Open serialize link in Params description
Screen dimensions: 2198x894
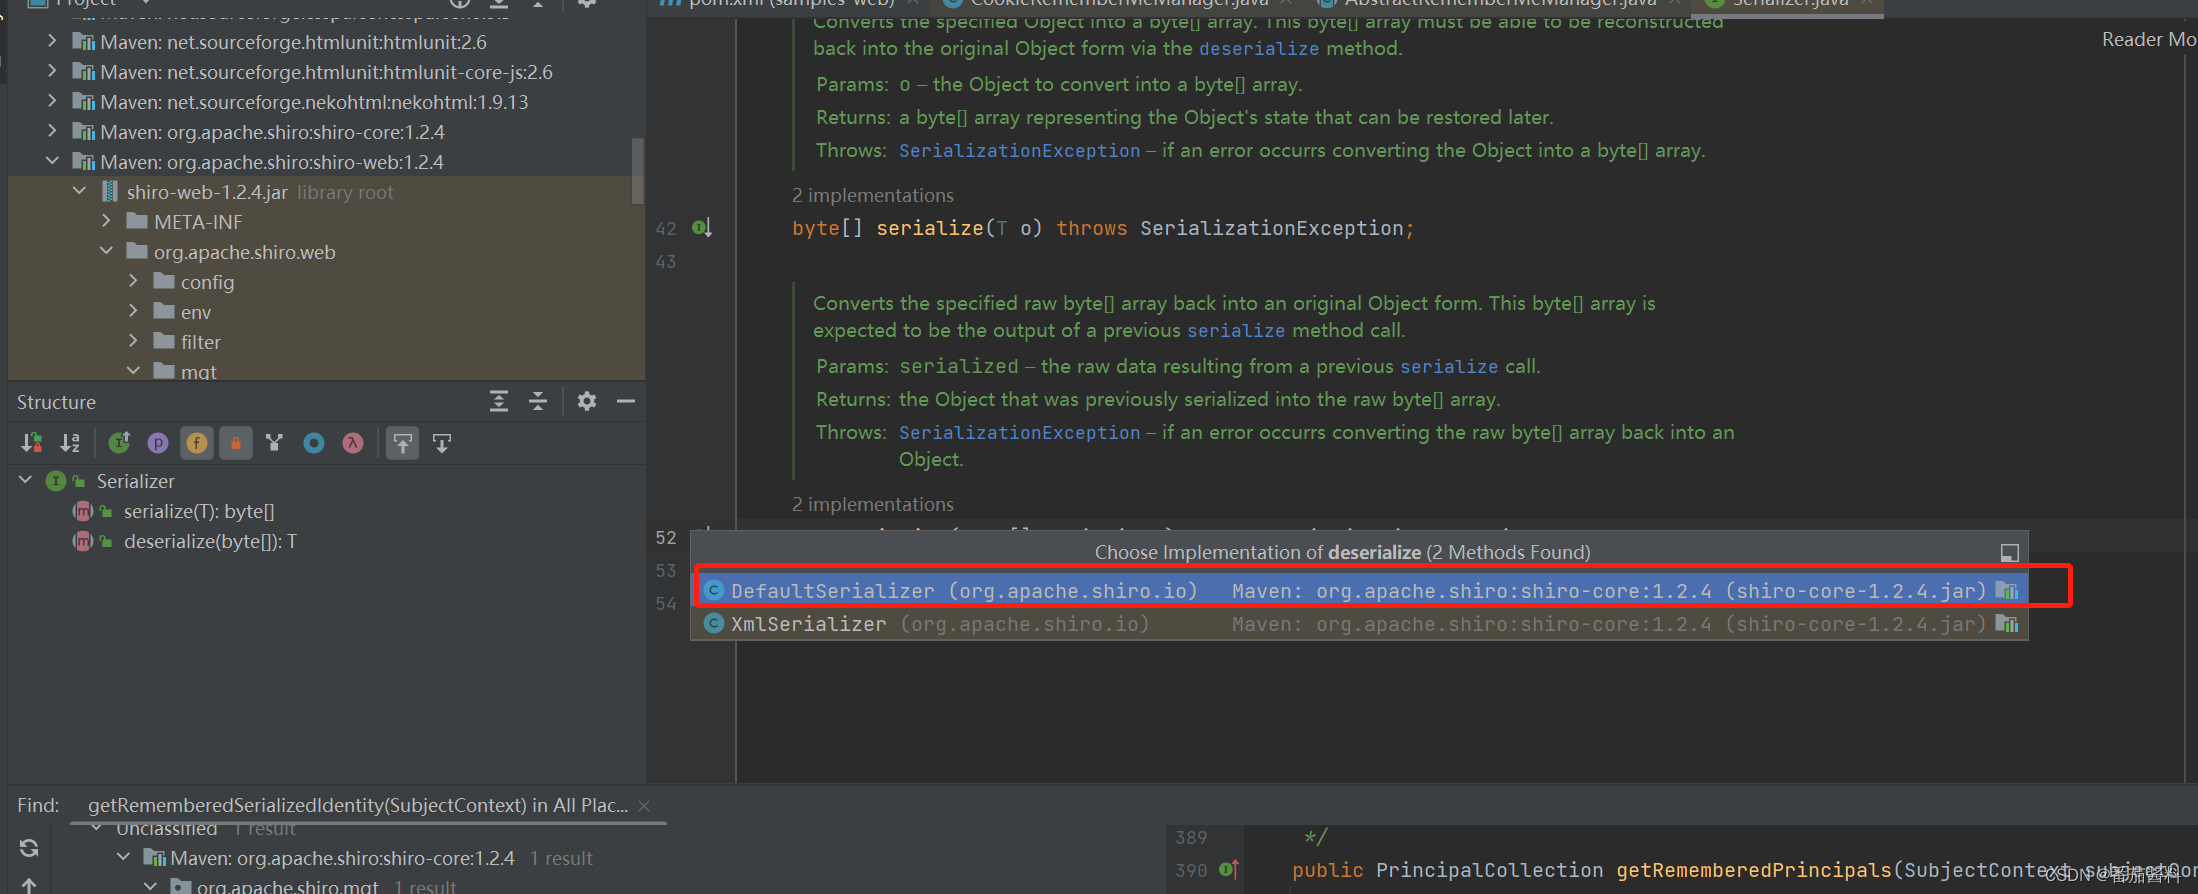click(x=1449, y=366)
